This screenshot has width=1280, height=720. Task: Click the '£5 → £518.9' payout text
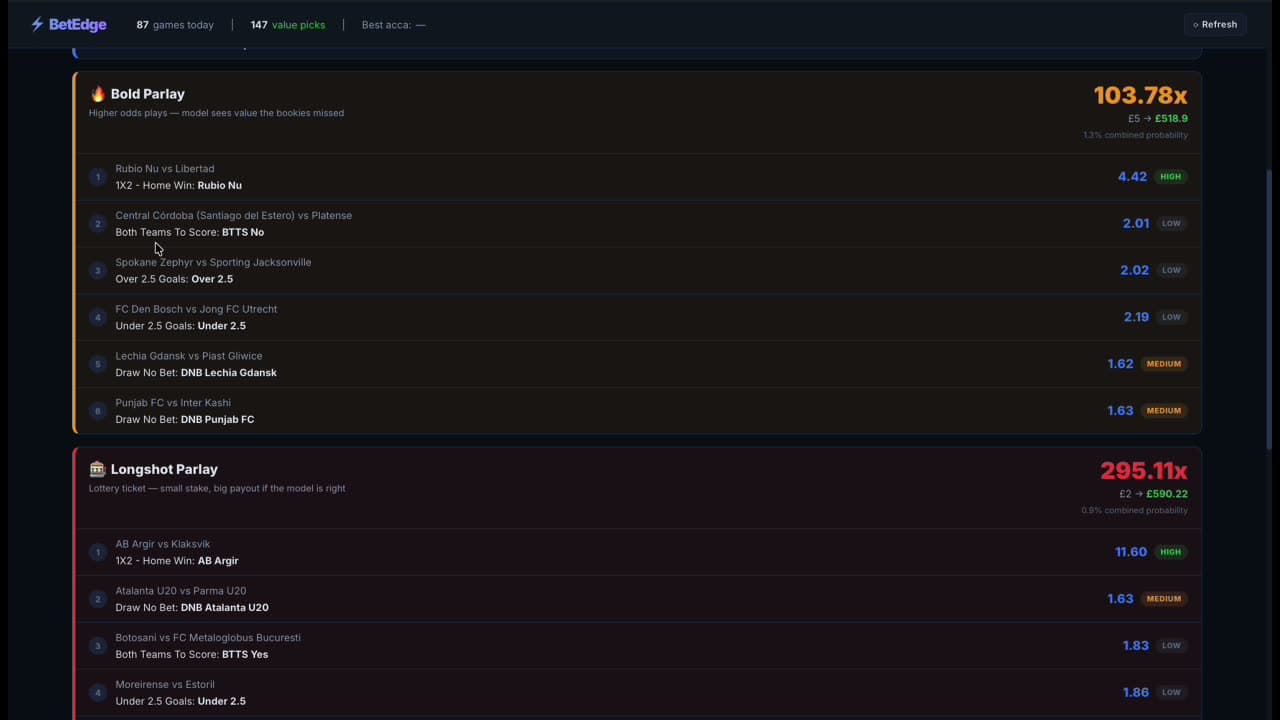[1158, 118]
